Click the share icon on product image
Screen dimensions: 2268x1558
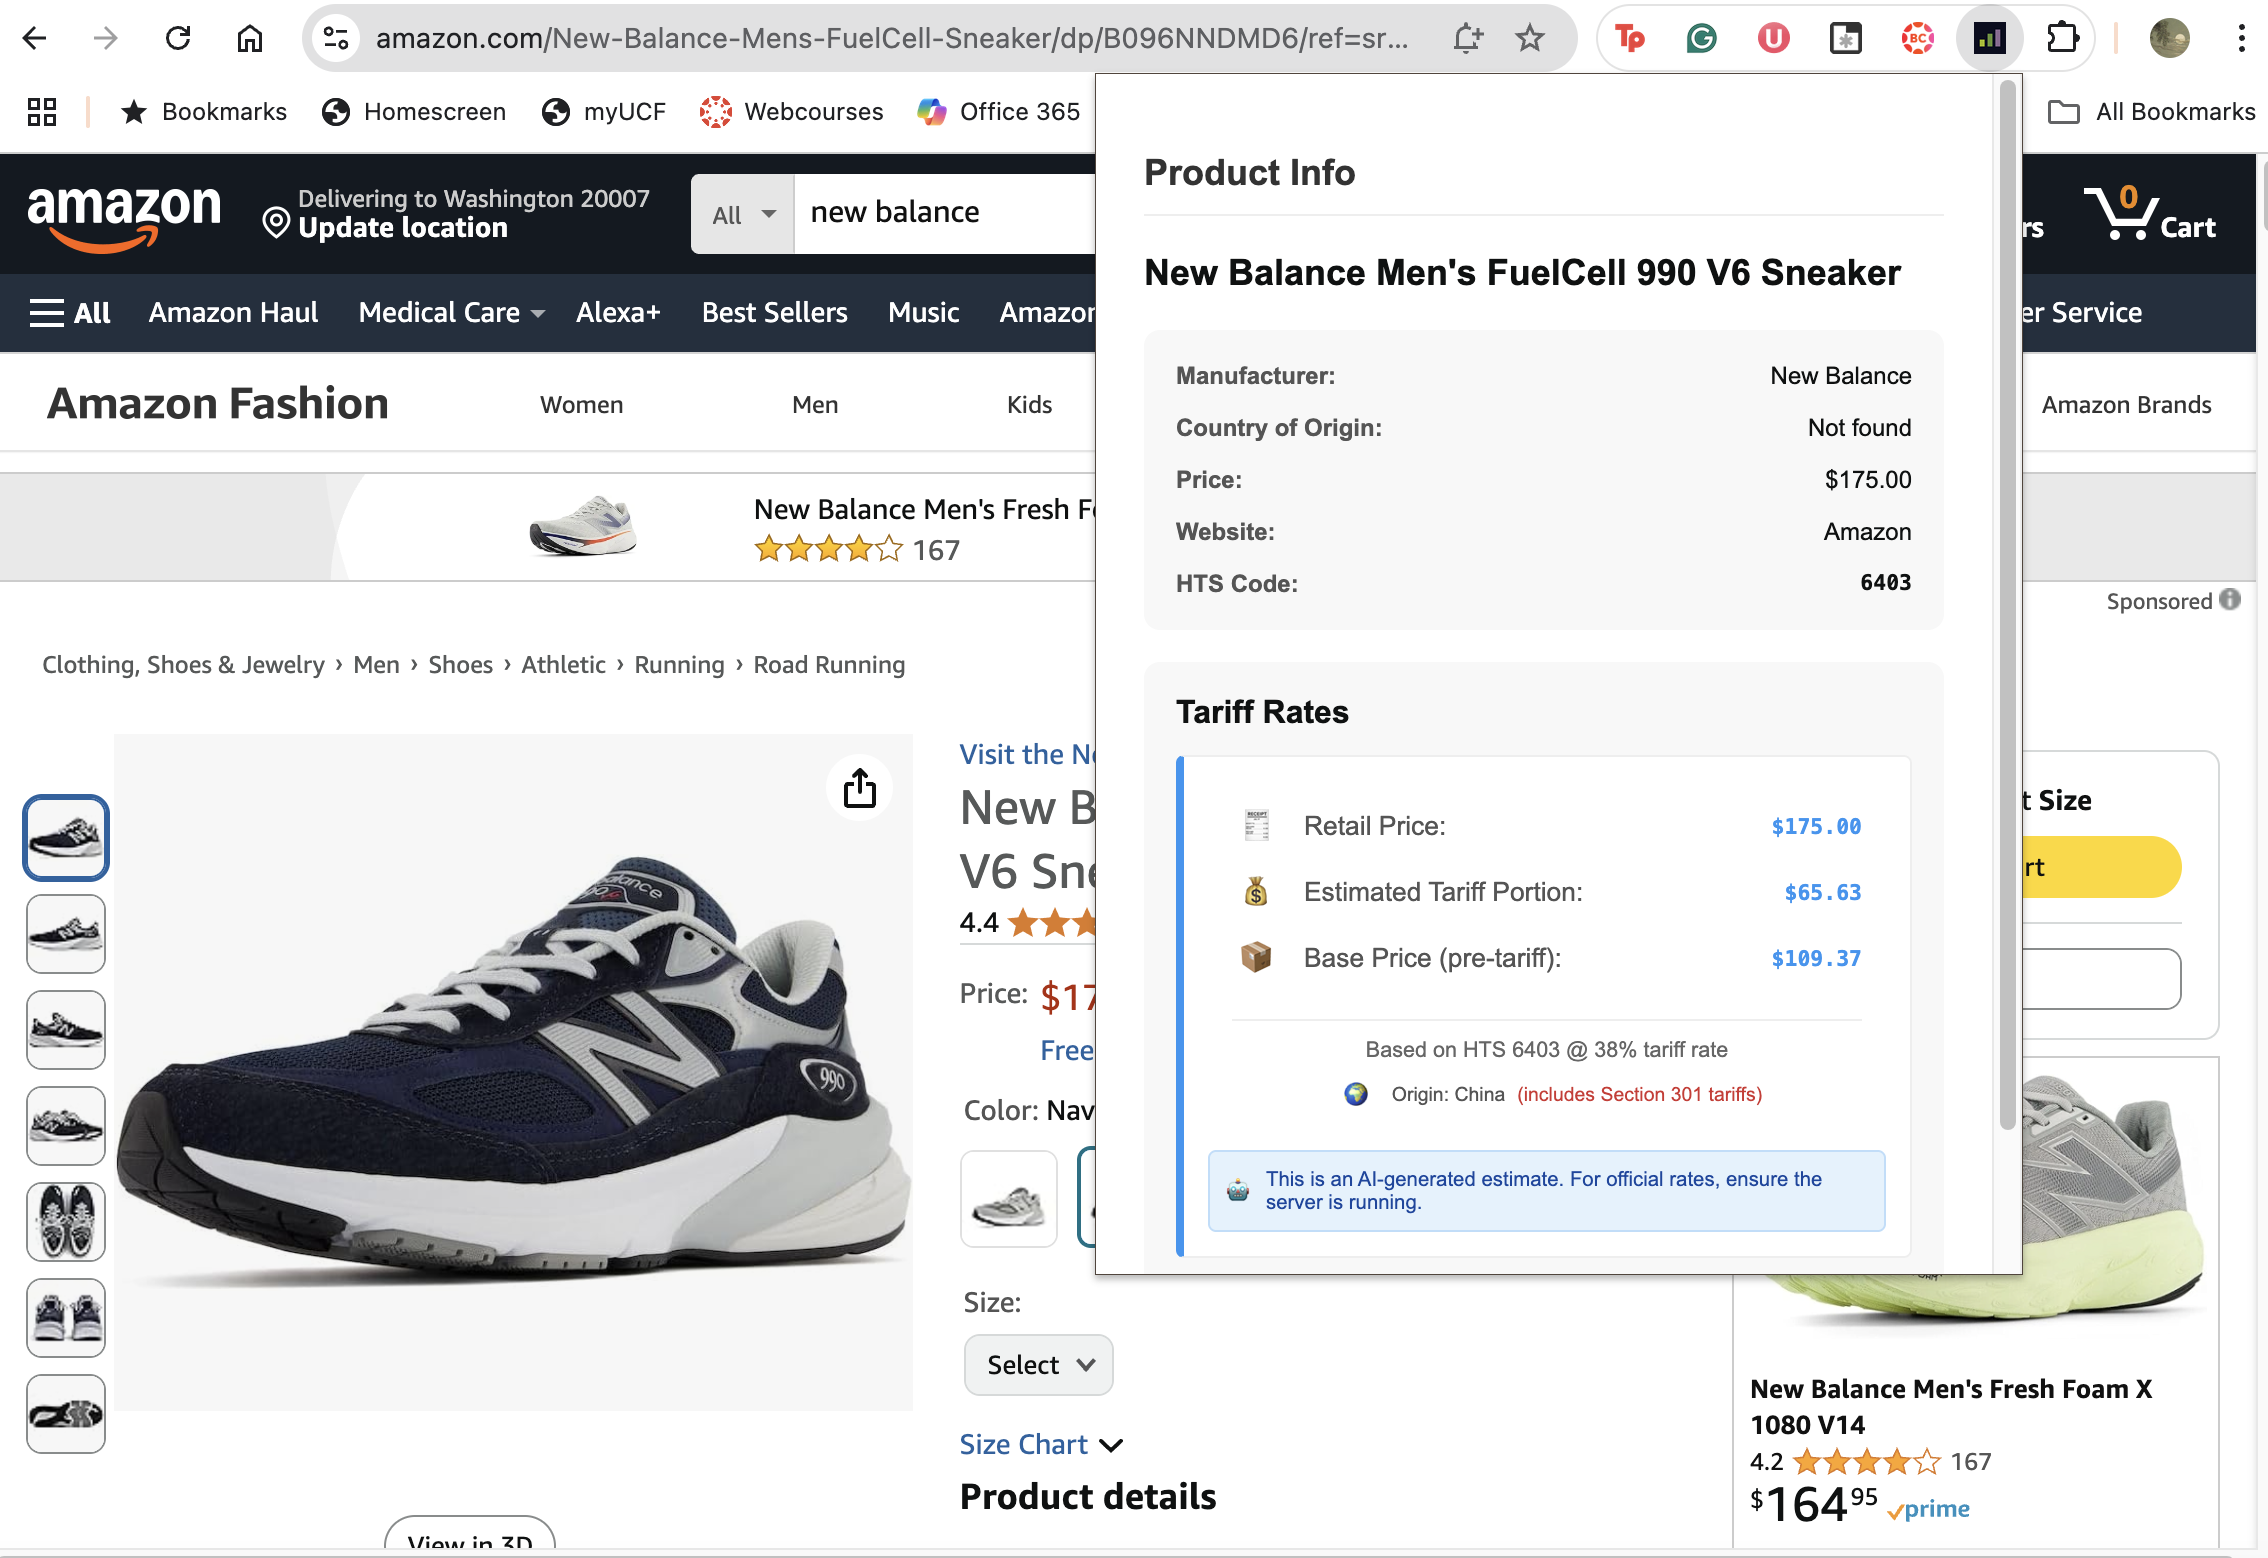pyautogui.click(x=859, y=789)
